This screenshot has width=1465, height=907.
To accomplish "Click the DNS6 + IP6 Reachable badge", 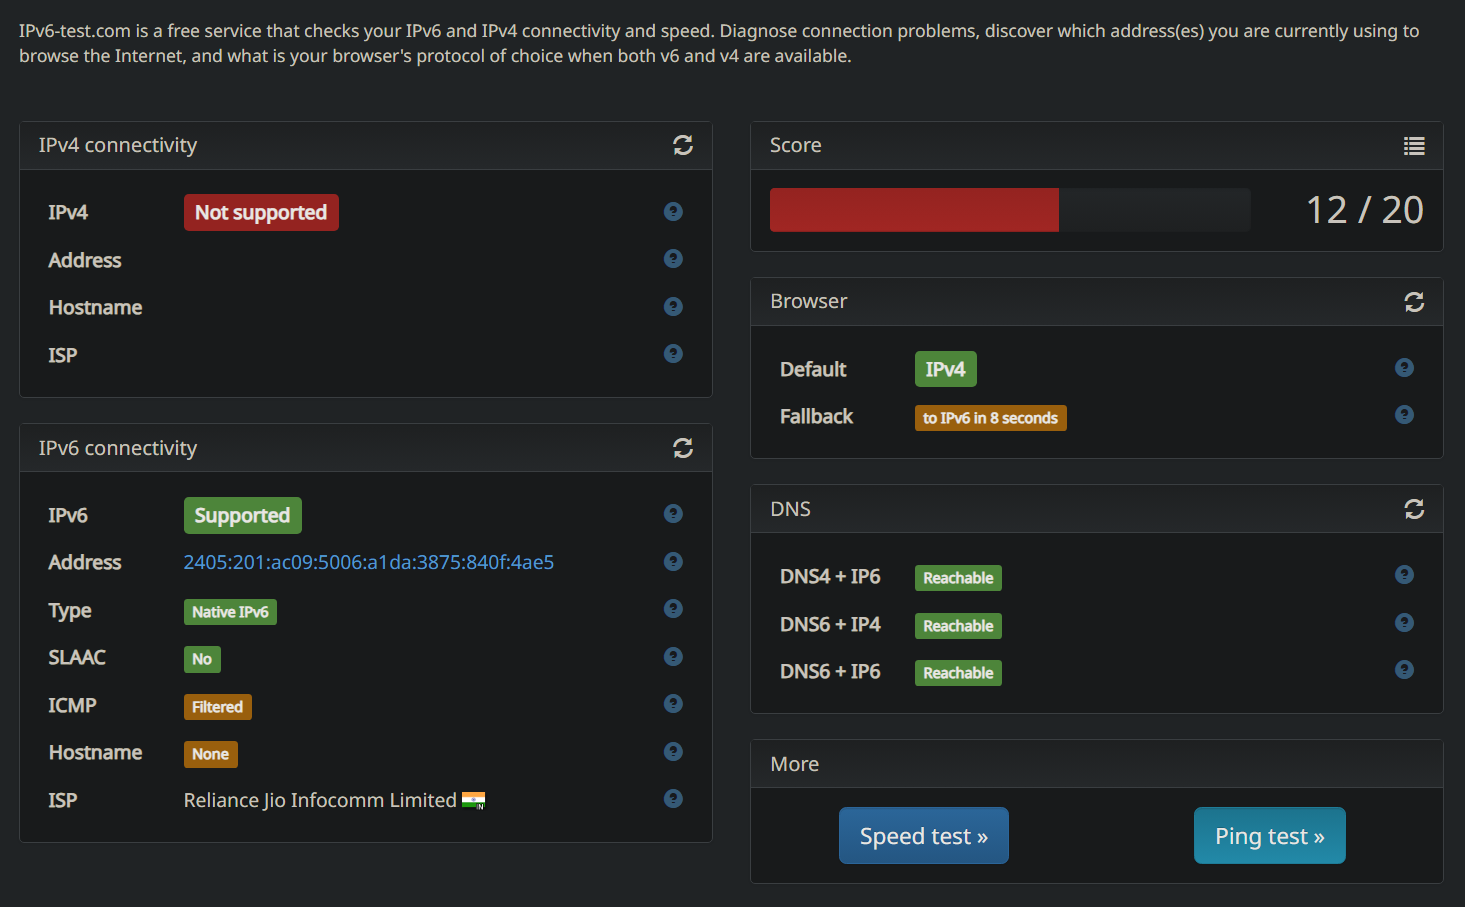I will [958, 673].
